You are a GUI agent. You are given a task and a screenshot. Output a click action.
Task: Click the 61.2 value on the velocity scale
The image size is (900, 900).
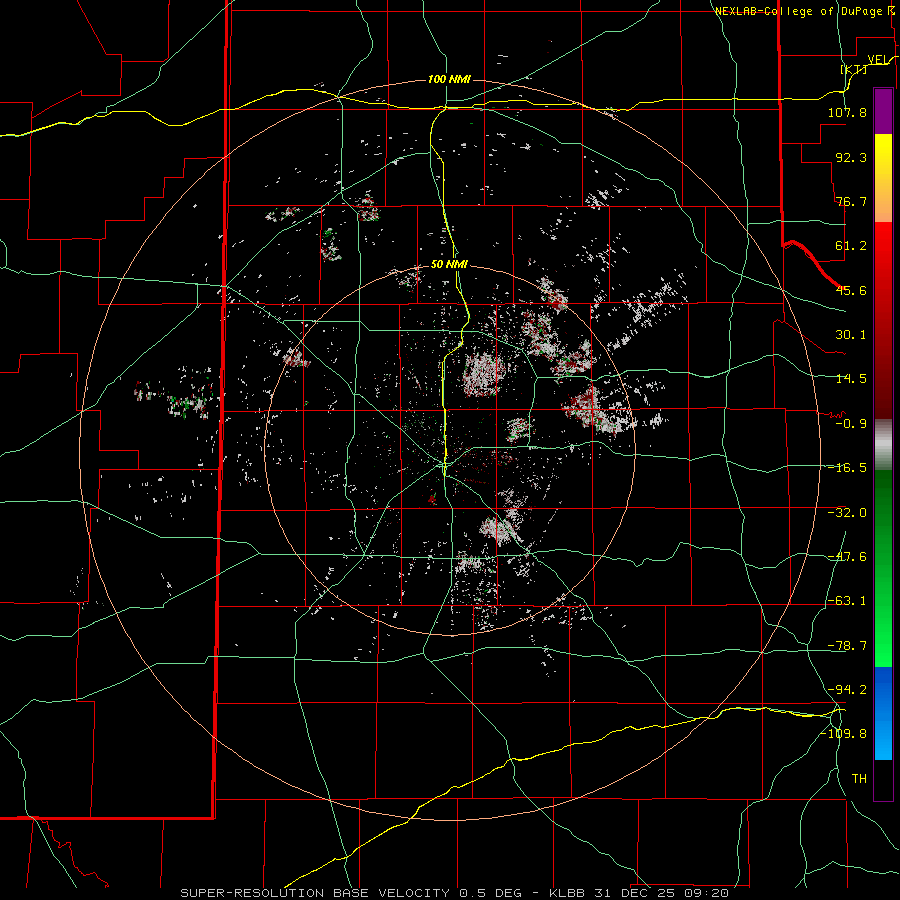coord(851,246)
